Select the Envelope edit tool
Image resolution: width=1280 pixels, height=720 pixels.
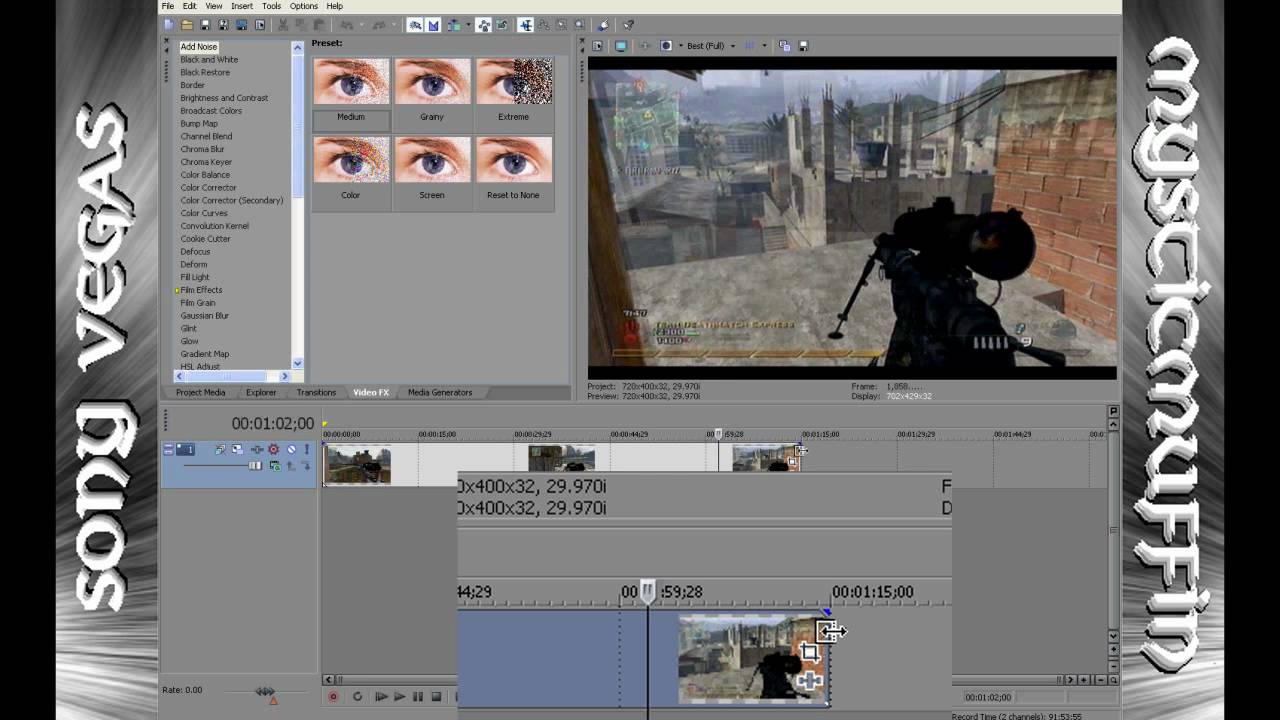click(543, 25)
